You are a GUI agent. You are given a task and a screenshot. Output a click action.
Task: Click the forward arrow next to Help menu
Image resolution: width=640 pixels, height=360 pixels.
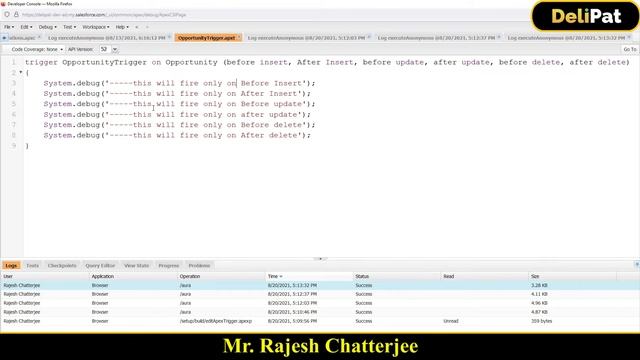click(x=147, y=27)
